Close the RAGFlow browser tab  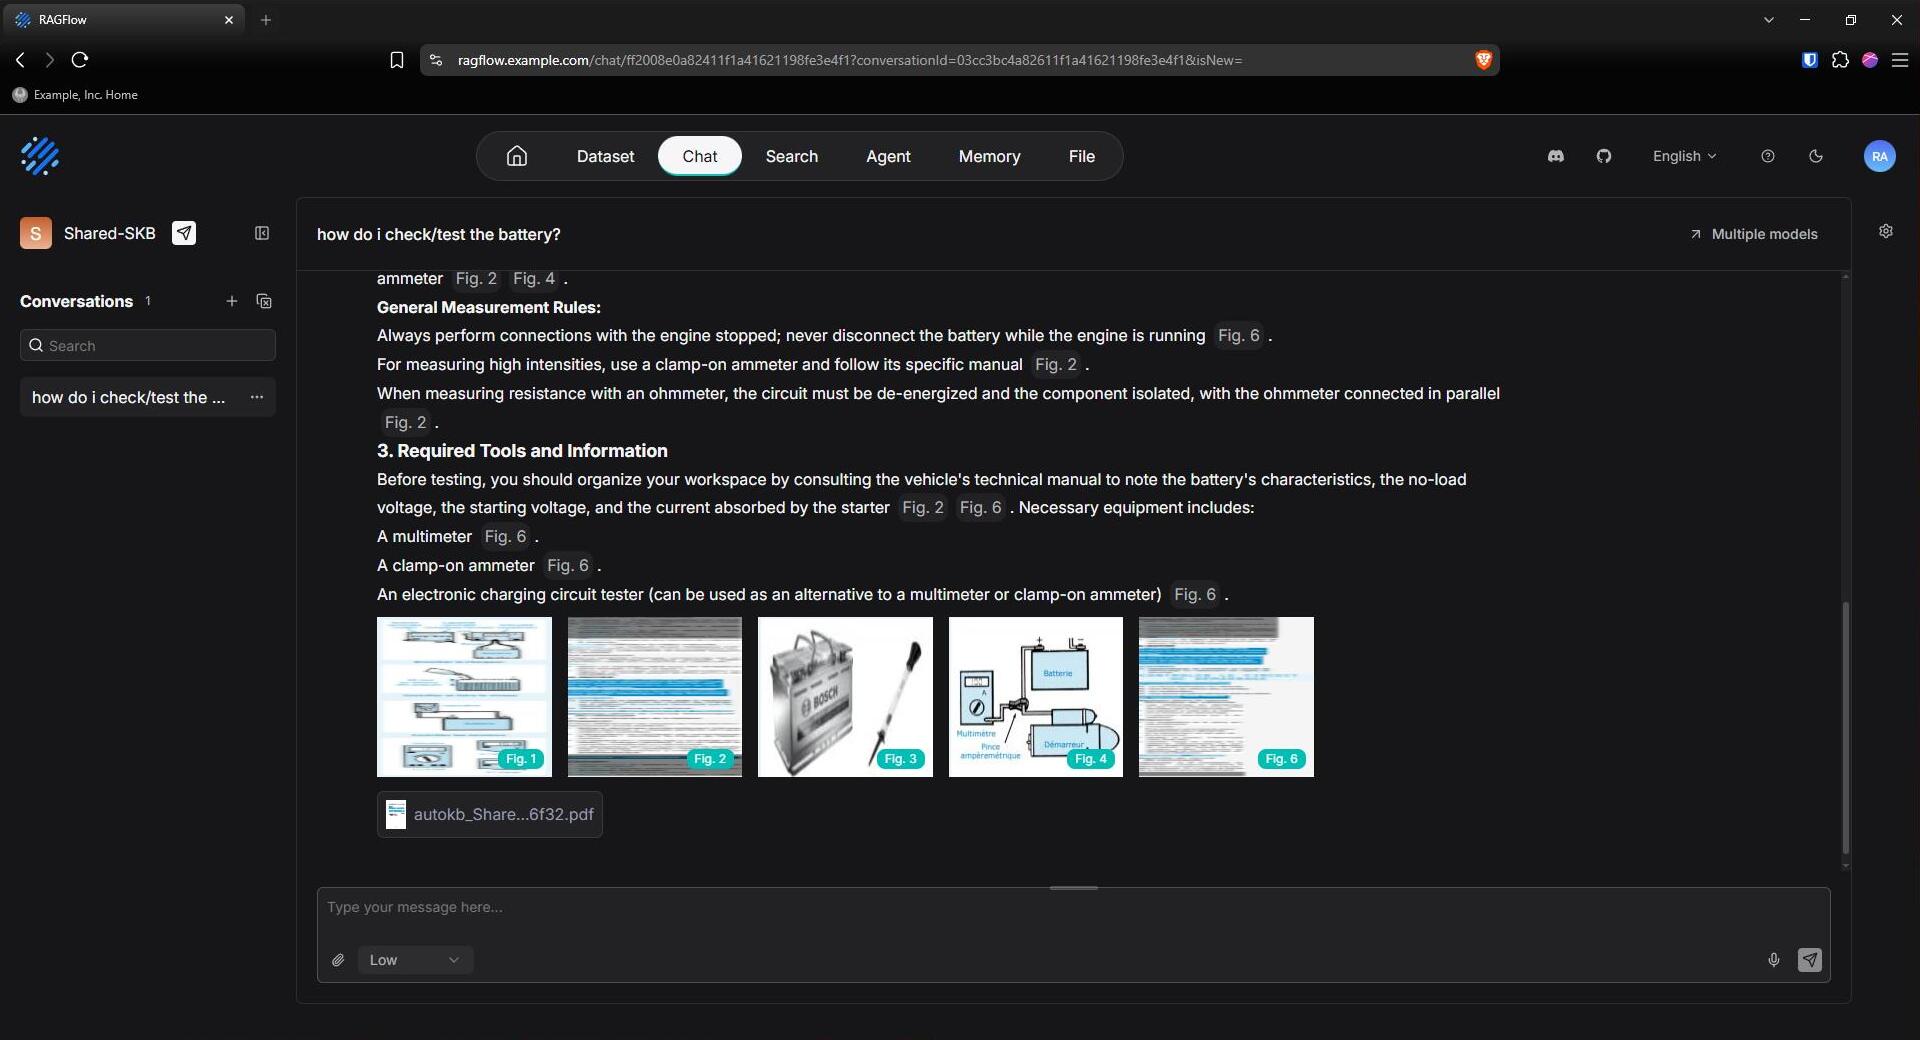point(229,20)
